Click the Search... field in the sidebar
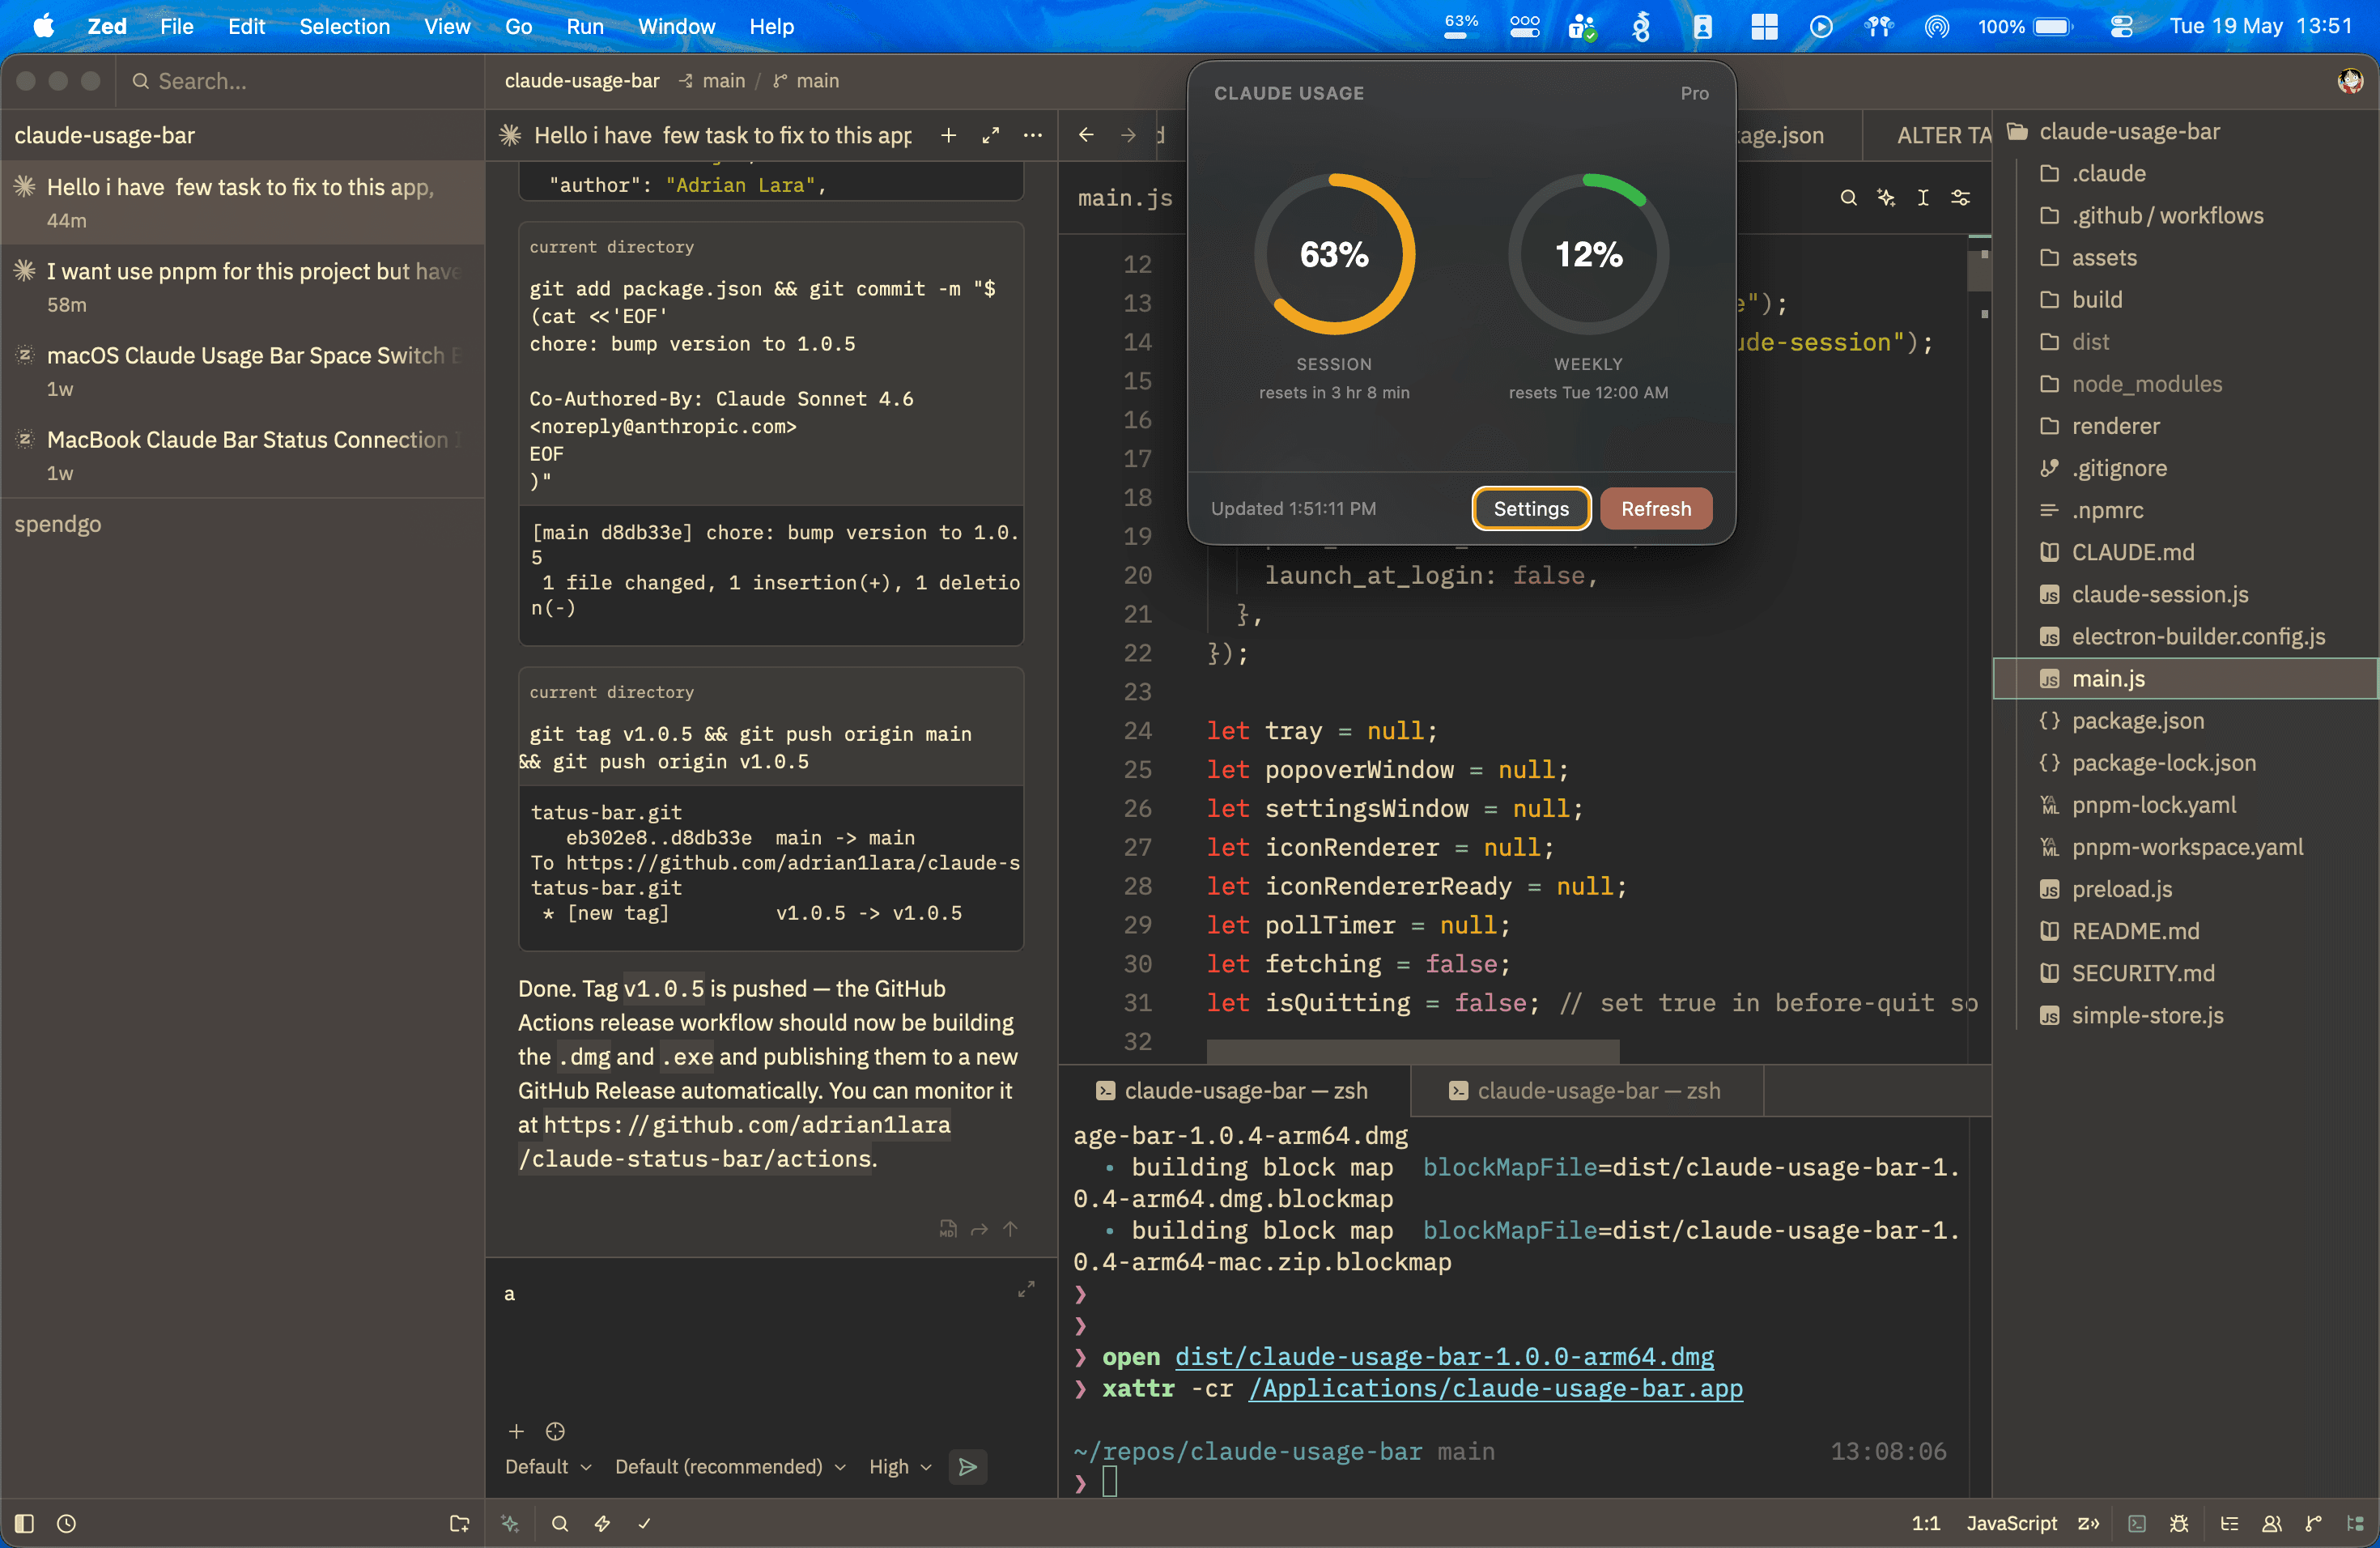 pos(300,81)
